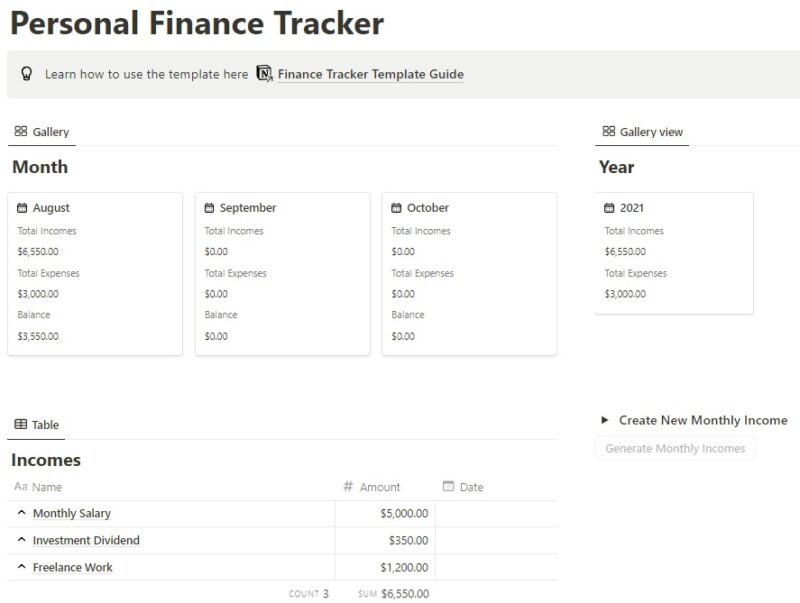Click the Aa icon in the Name column
This screenshot has width=800, height=603.
[x=20, y=487]
